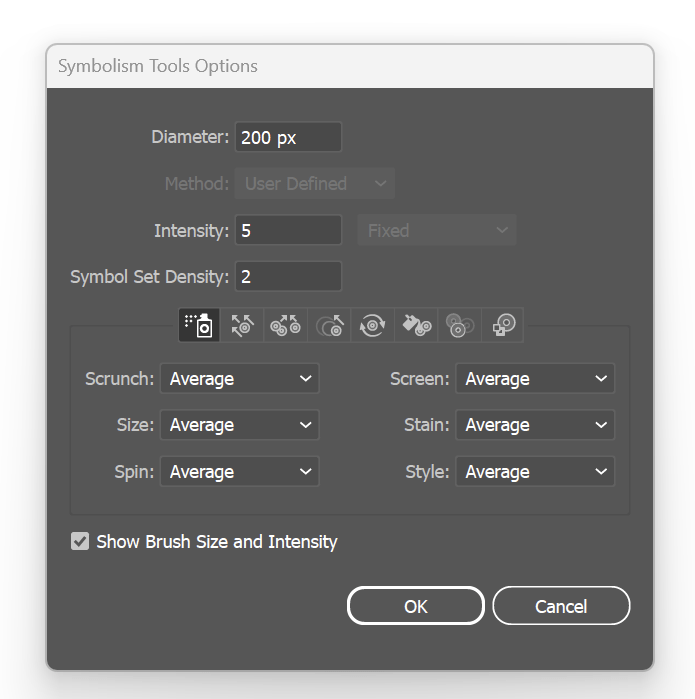
Task: Toggle Show Brush Size and Intensity checkbox
Action: pyautogui.click(x=80, y=541)
